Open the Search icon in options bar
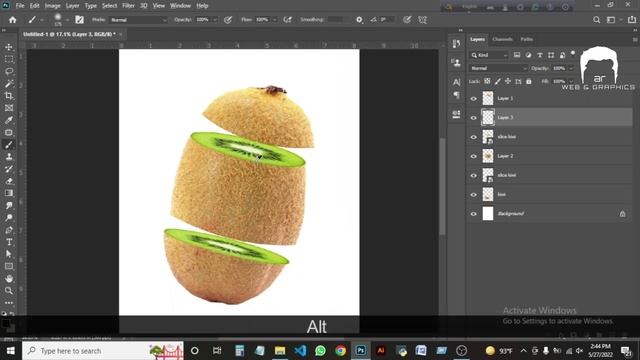The image size is (640, 360). 596,20
